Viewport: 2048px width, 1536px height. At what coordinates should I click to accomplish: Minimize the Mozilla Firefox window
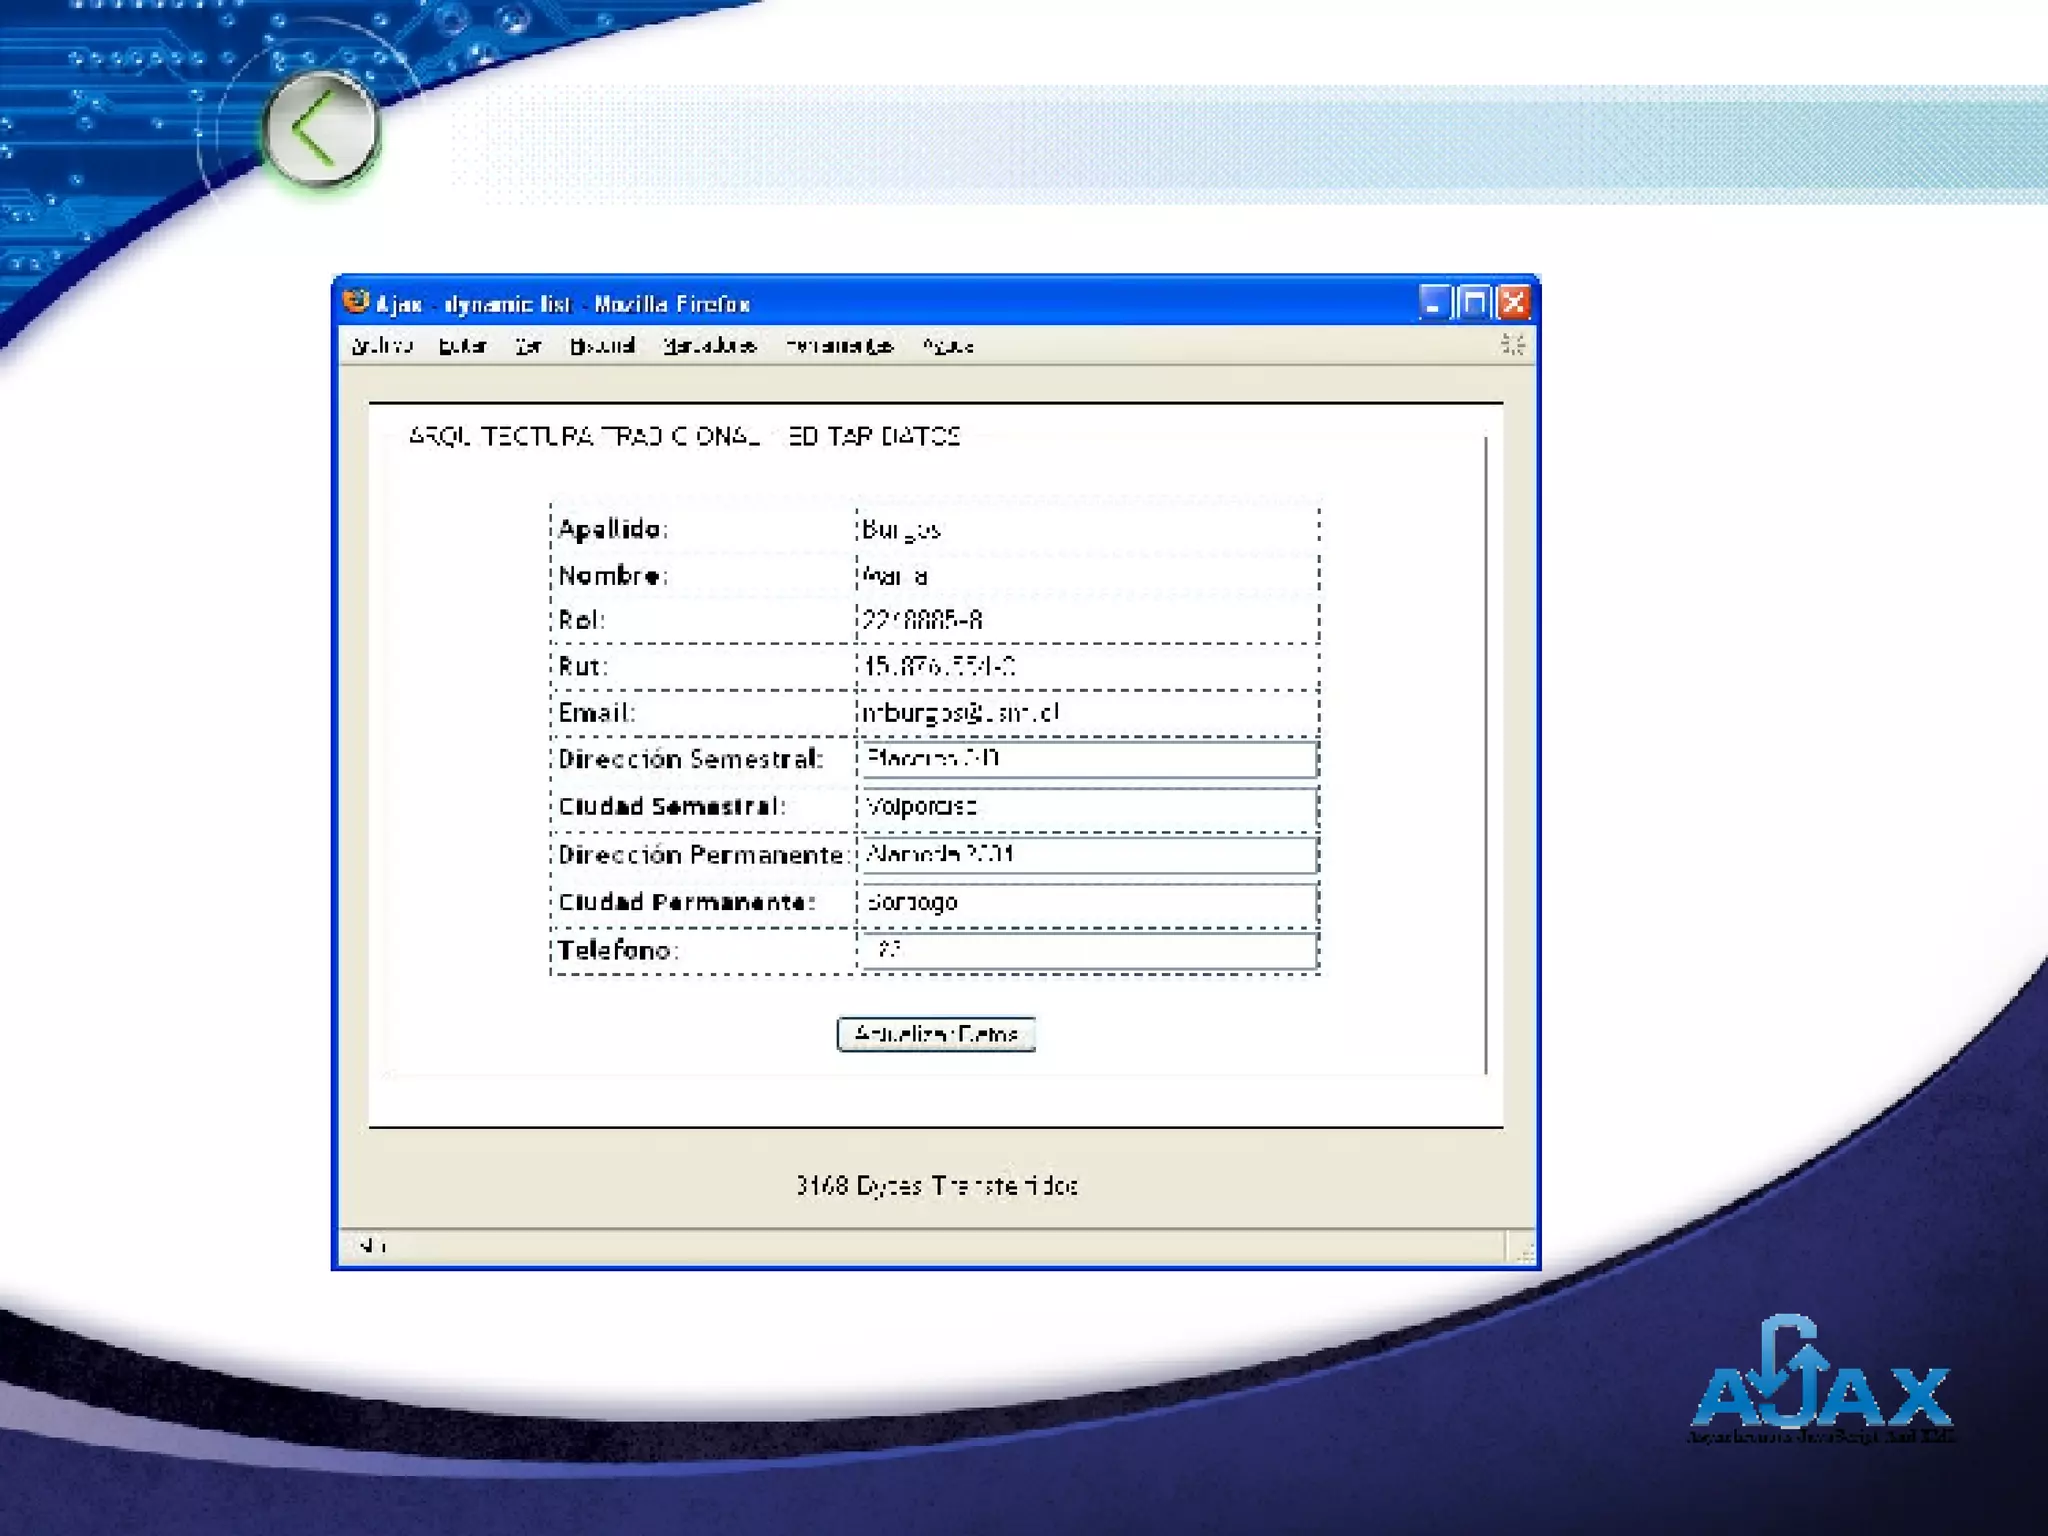coord(1434,302)
